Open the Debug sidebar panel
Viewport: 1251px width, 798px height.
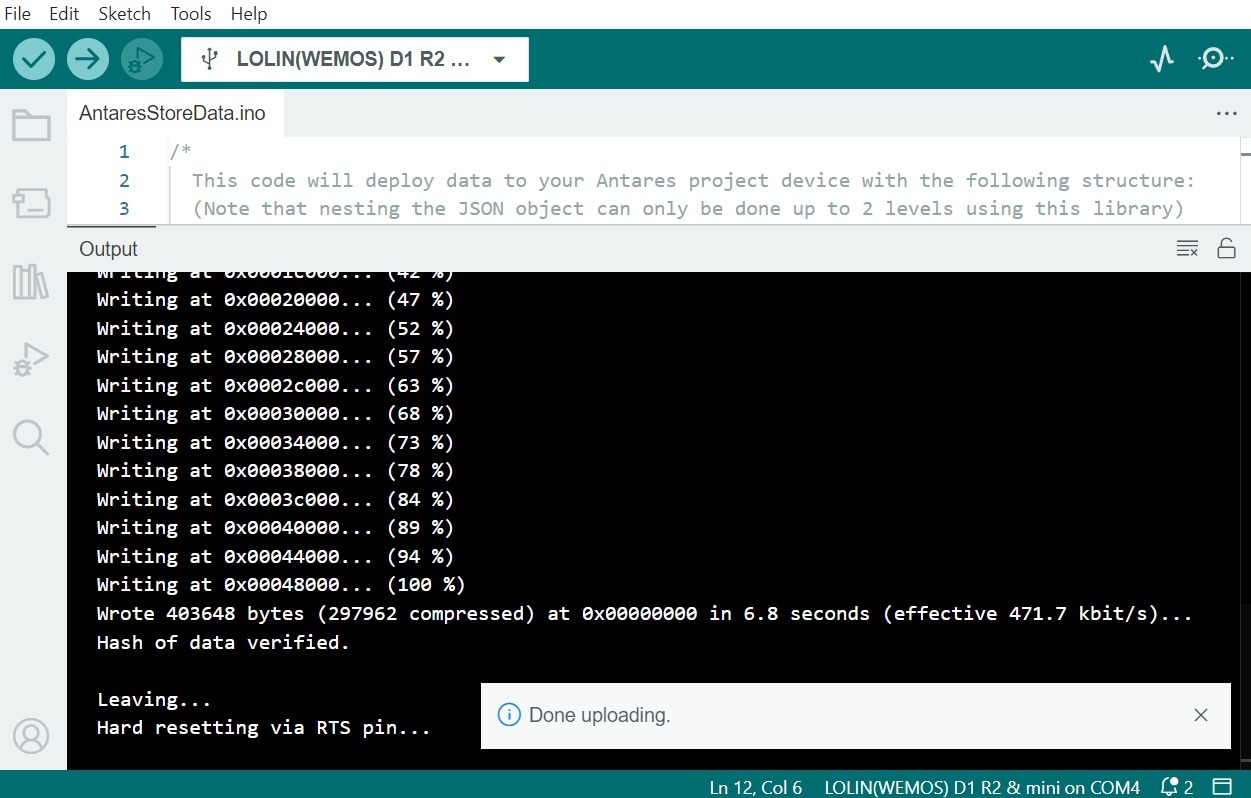31,359
